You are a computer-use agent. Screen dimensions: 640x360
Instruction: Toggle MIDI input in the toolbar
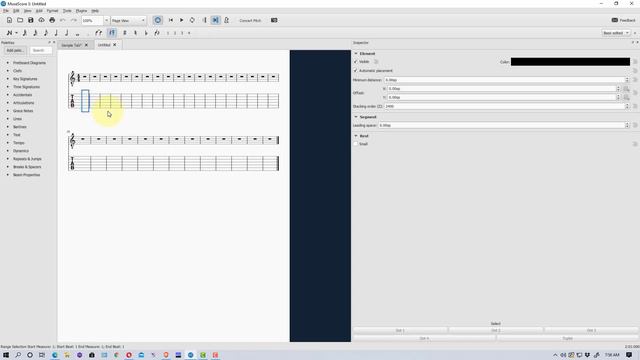[158, 20]
